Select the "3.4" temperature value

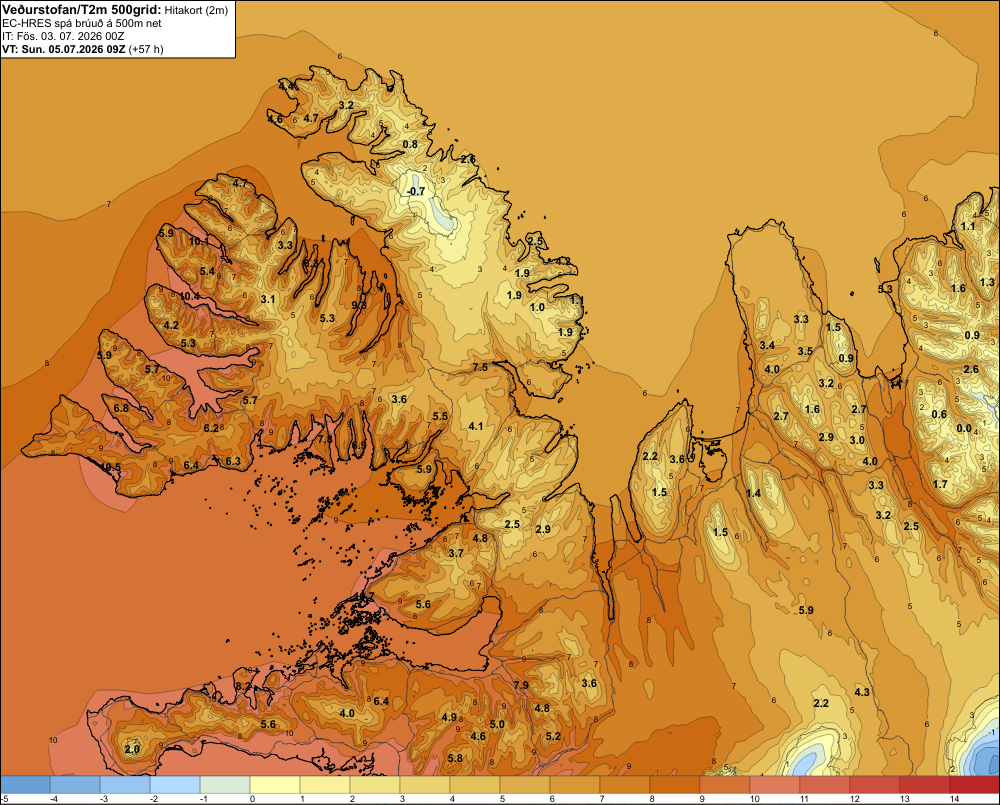pyautogui.click(x=767, y=345)
